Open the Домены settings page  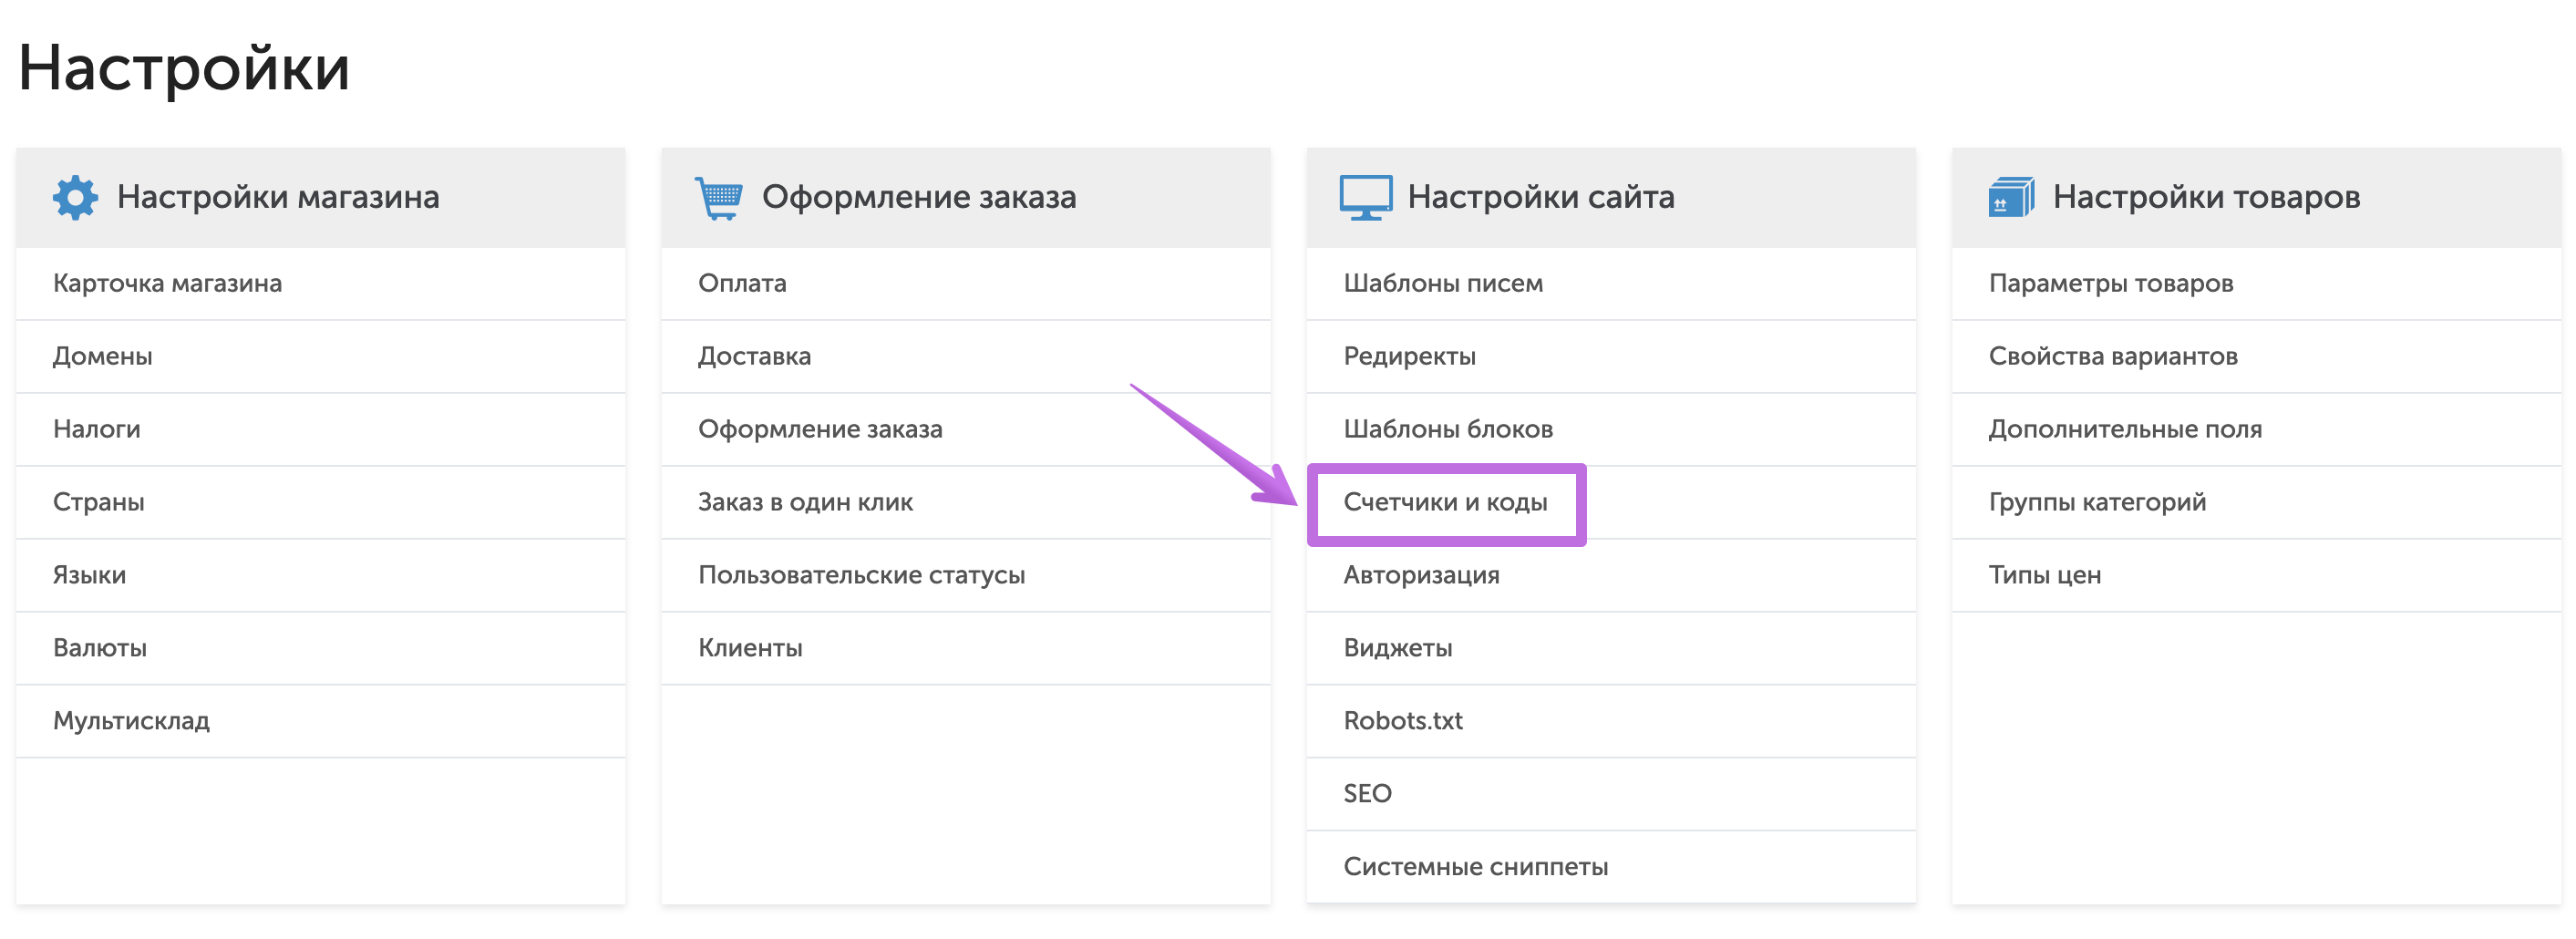(102, 356)
